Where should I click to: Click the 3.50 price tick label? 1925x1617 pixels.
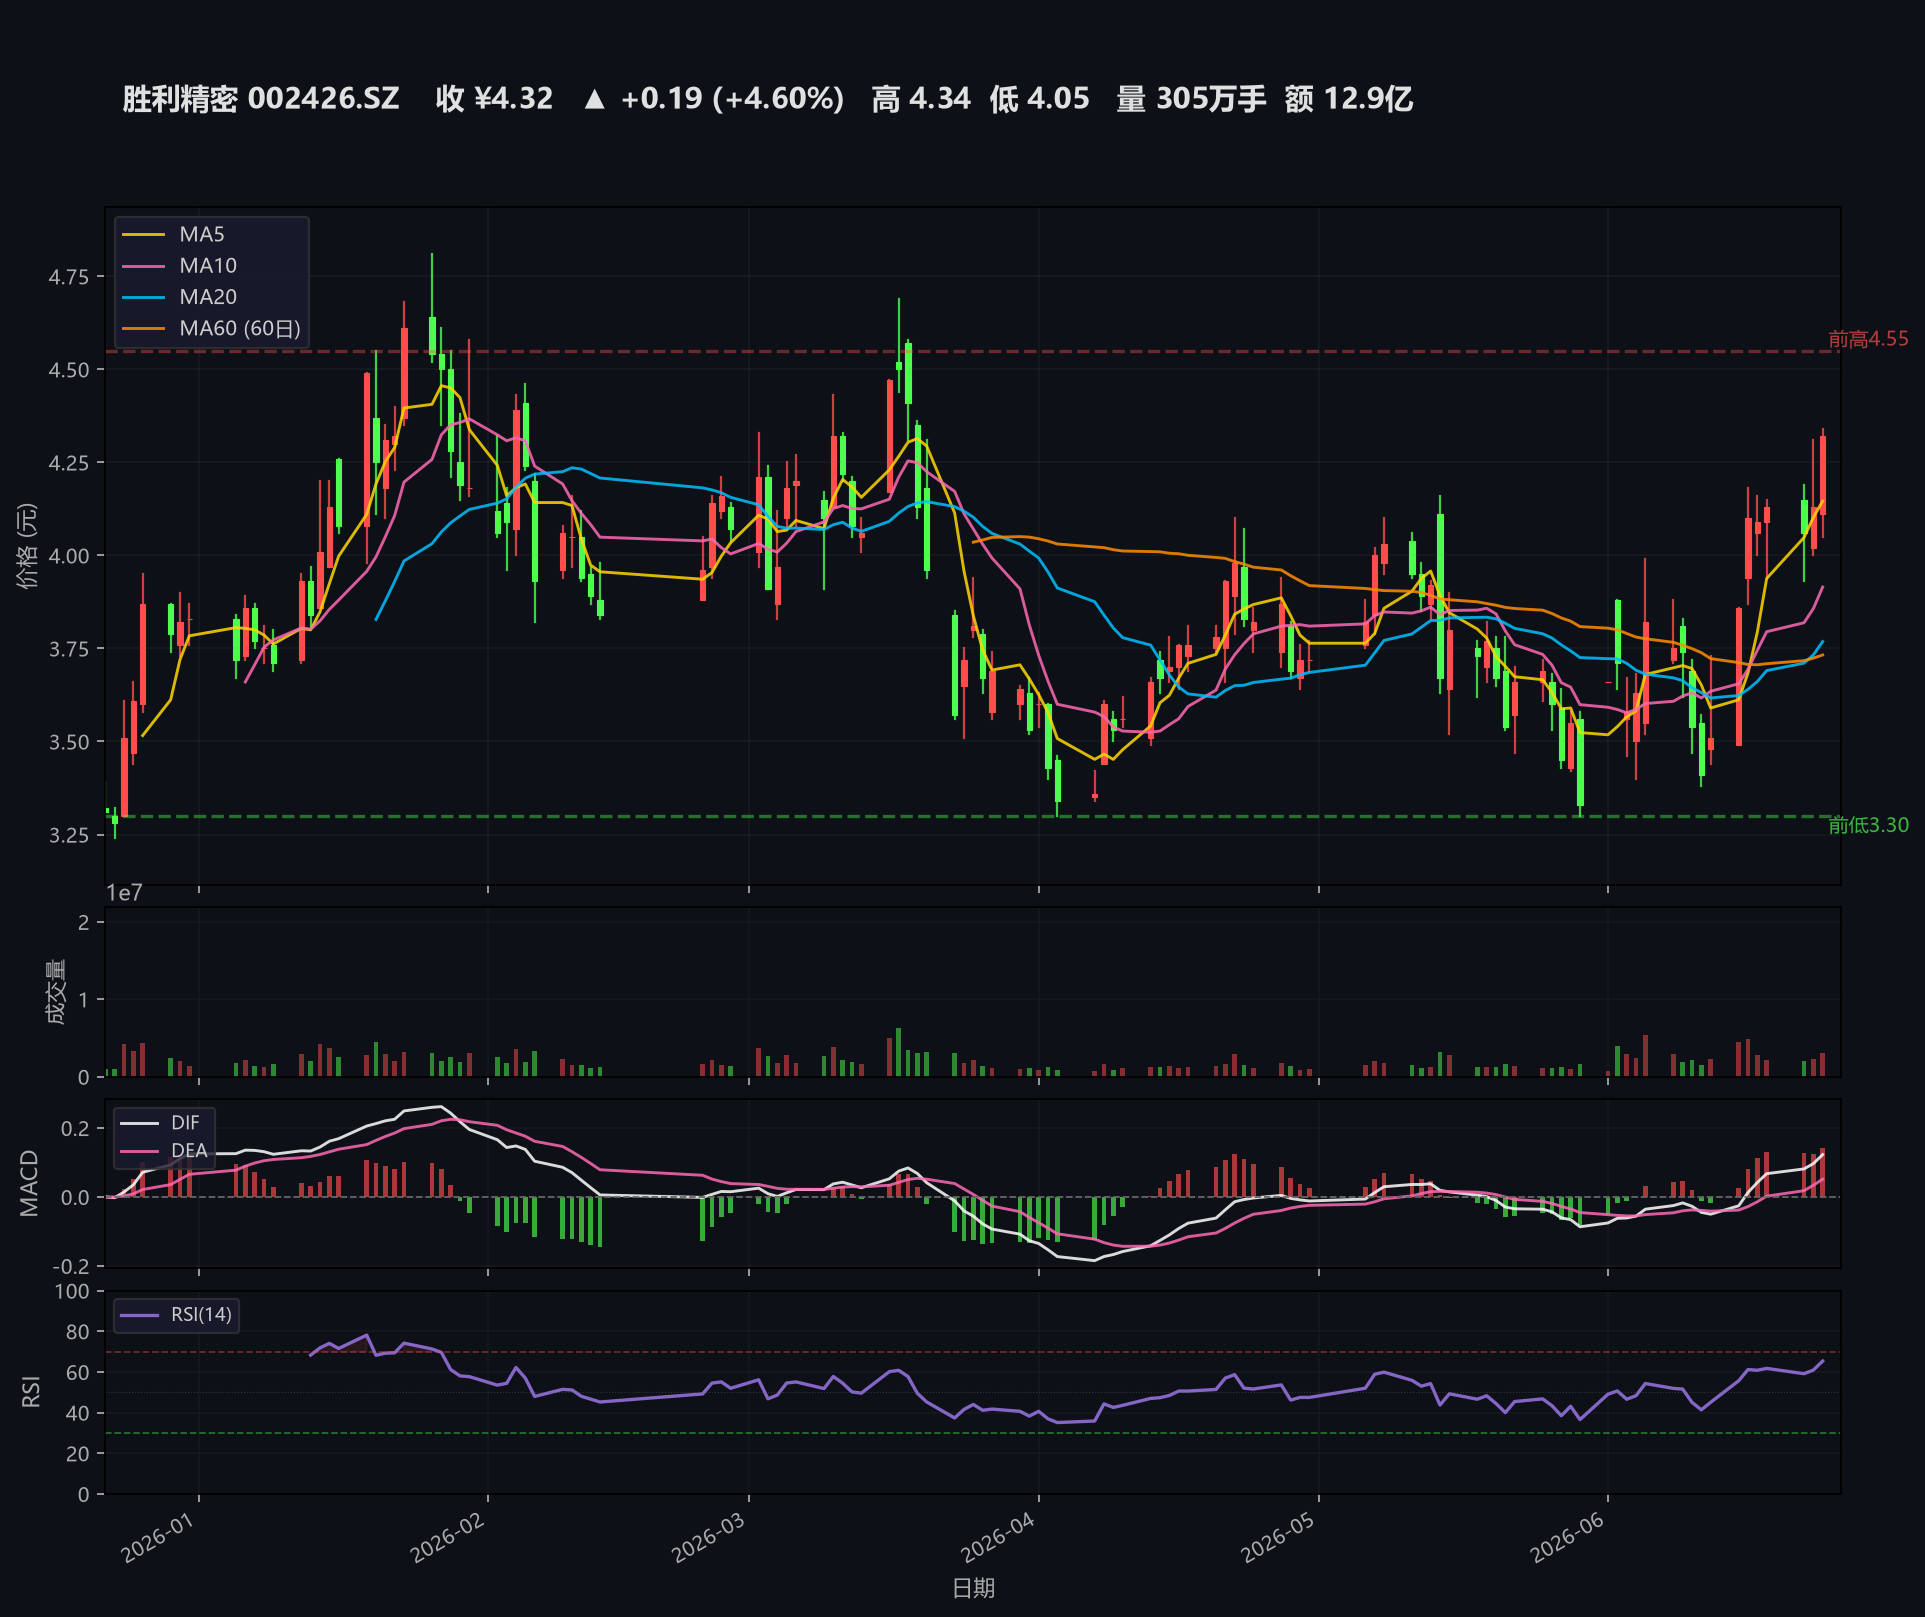pos(69,742)
